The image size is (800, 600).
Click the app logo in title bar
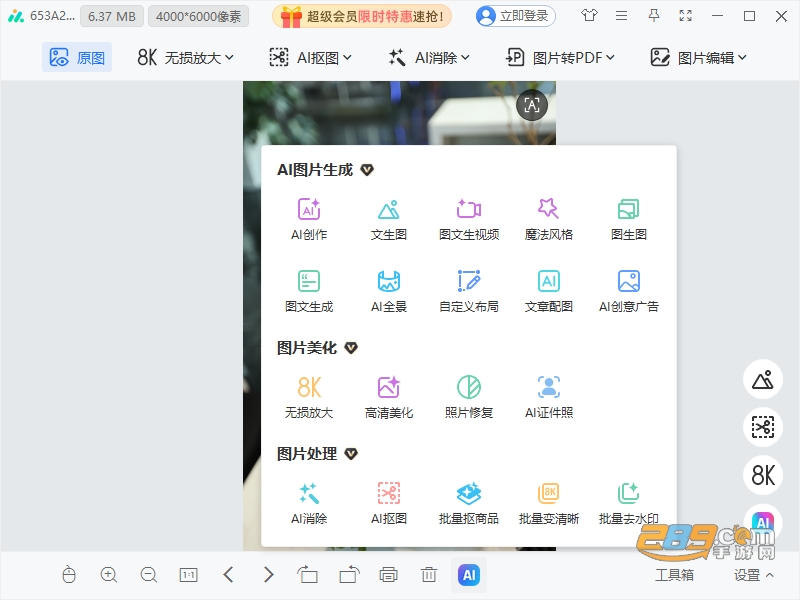[x=16, y=16]
